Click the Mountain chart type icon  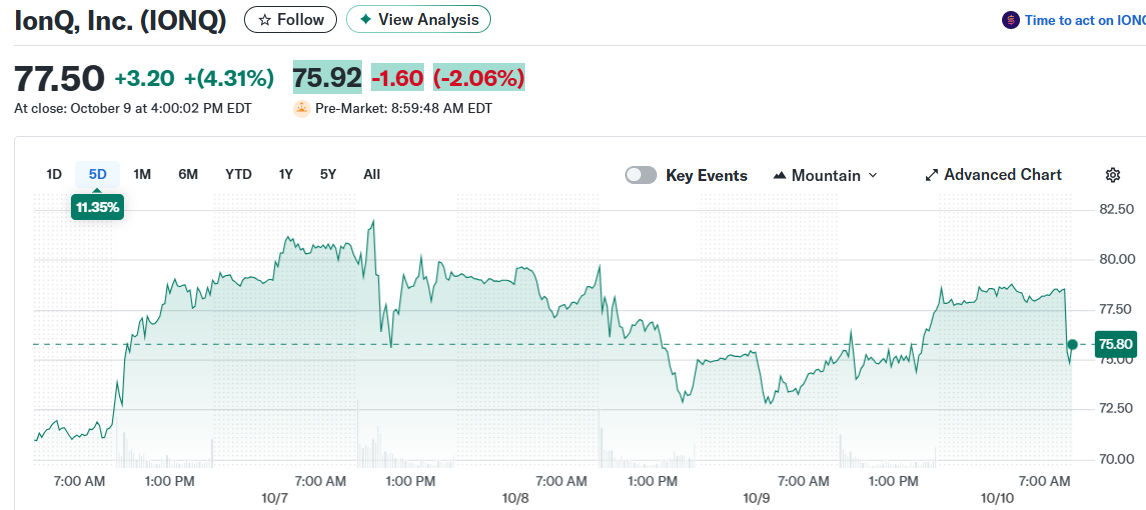(x=780, y=175)
